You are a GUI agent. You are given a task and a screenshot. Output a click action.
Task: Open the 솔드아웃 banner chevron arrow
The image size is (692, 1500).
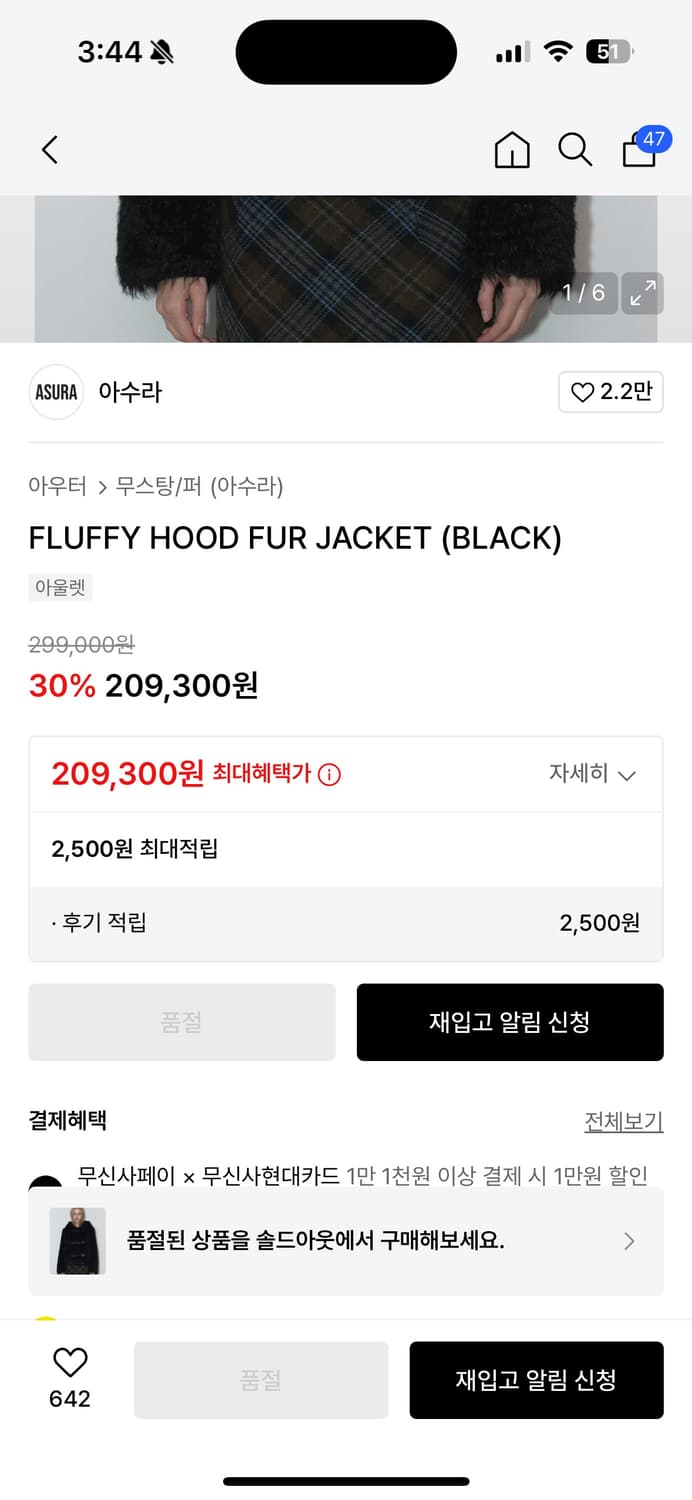629,1241
